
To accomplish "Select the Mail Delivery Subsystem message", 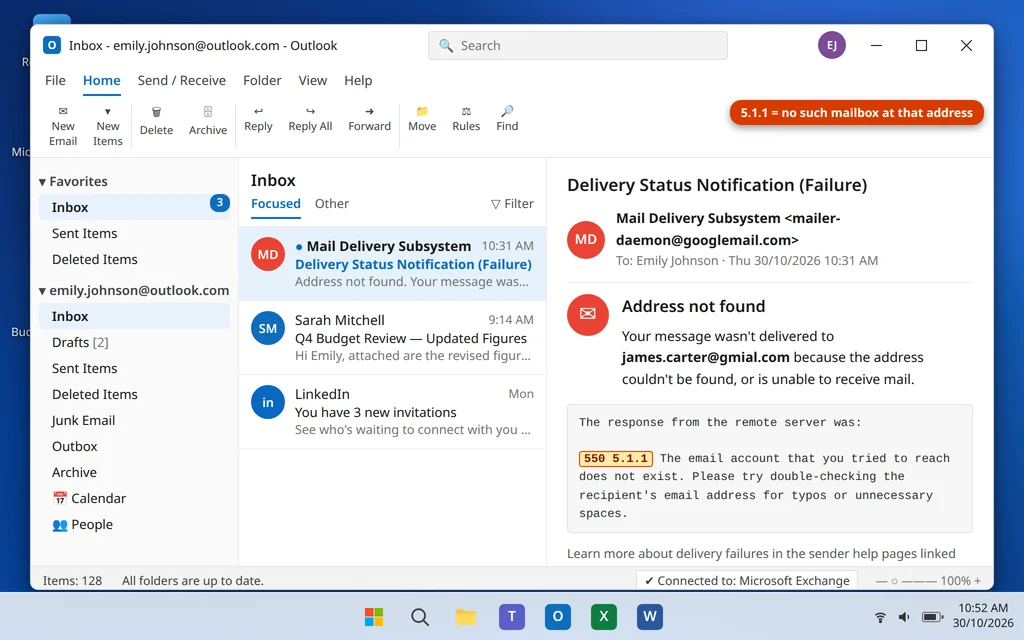I will pos(392,263).
